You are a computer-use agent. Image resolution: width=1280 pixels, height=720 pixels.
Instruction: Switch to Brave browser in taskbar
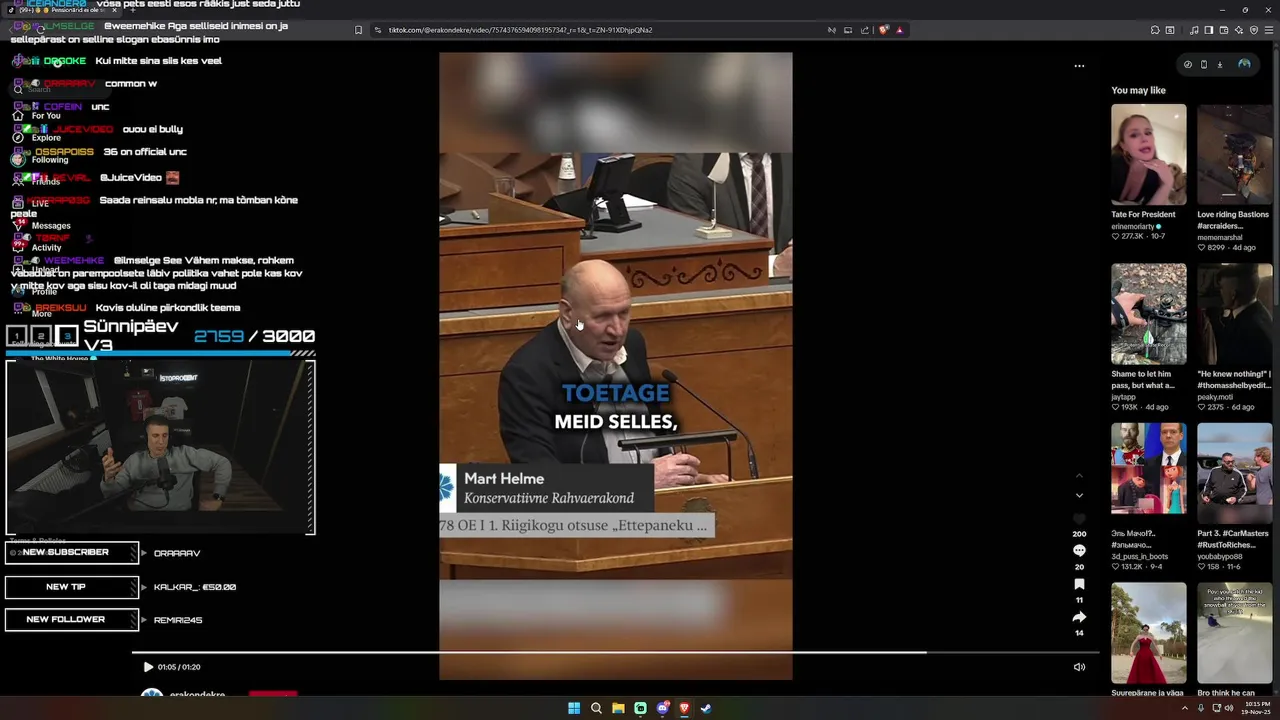(684, 708)
